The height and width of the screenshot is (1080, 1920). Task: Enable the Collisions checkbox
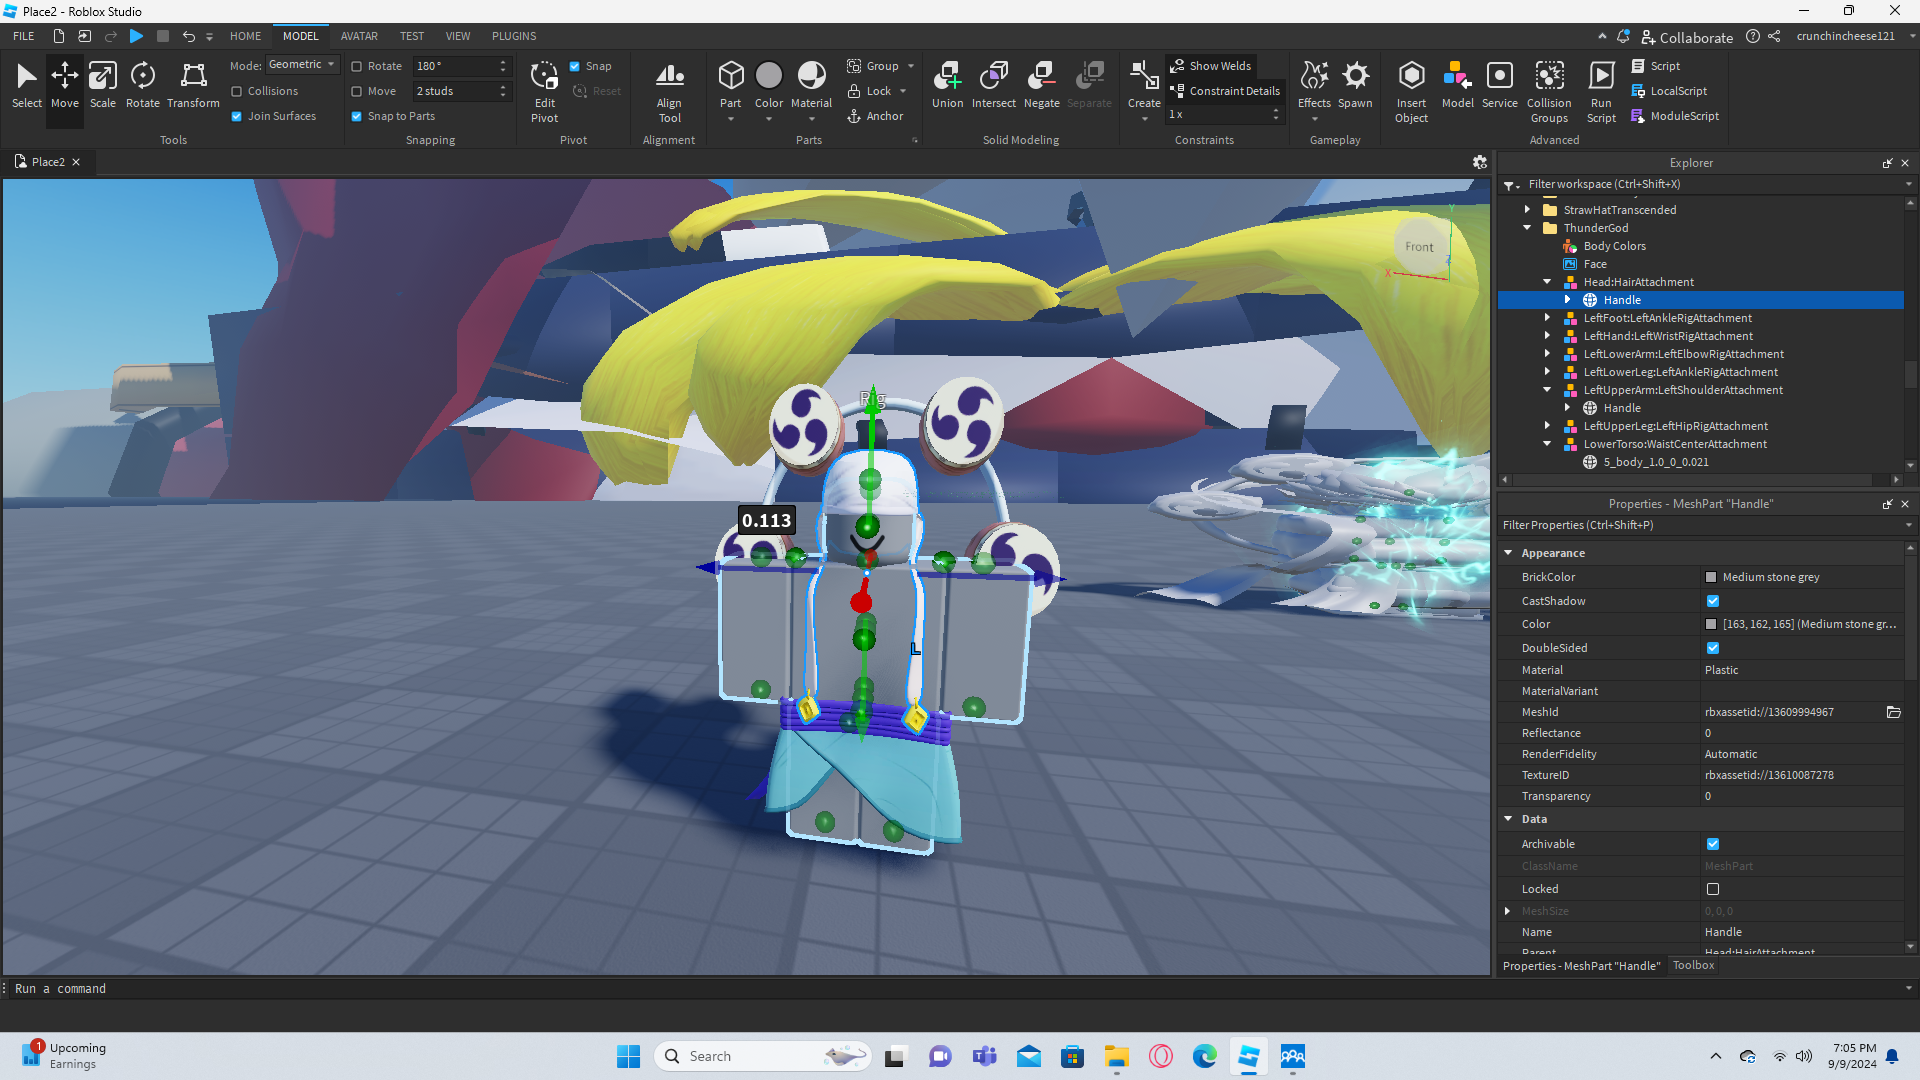[237, 91]
